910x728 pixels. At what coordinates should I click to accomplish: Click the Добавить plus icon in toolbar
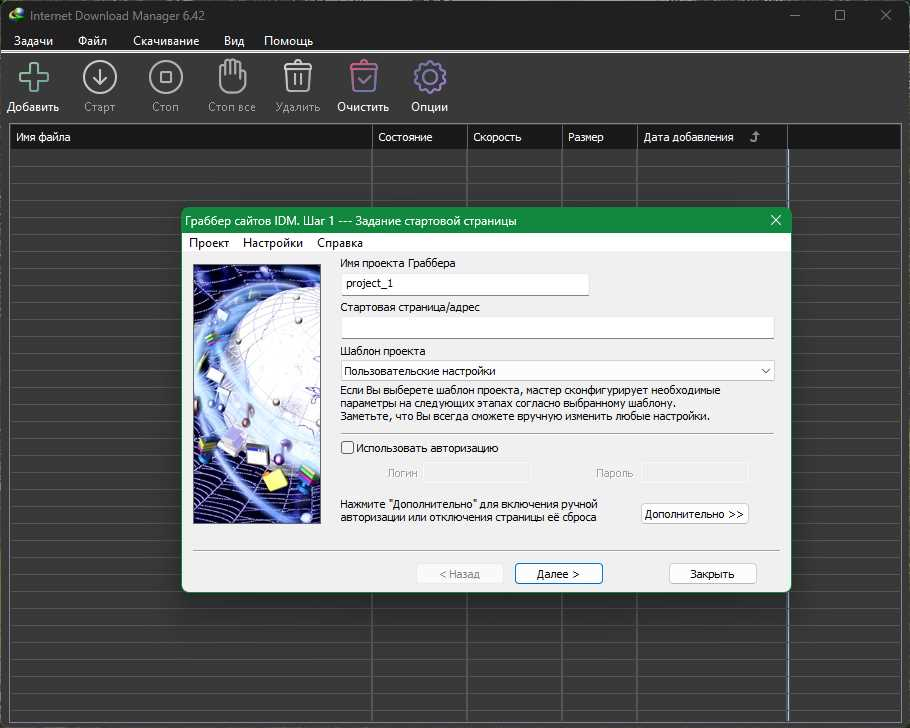pos(34,77)
